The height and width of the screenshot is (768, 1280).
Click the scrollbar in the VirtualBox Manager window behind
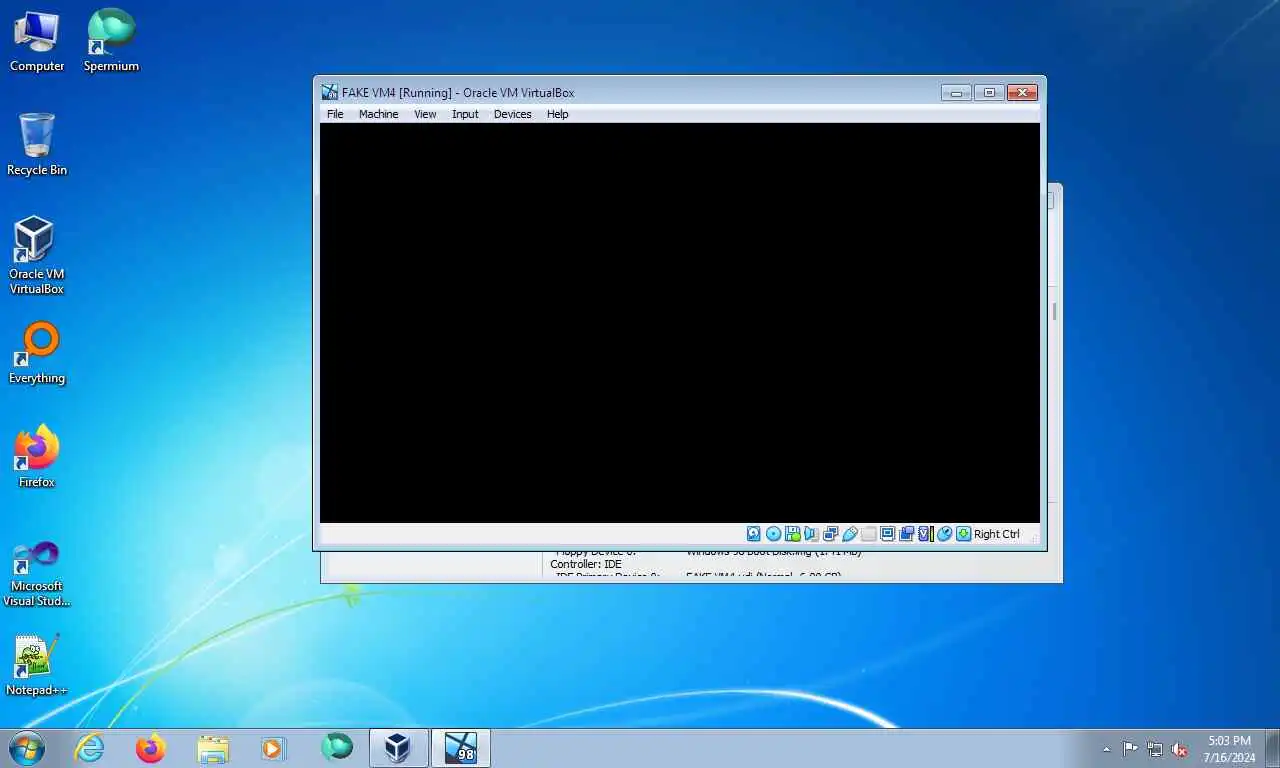pyautogui.click(x=1054, y=312)
